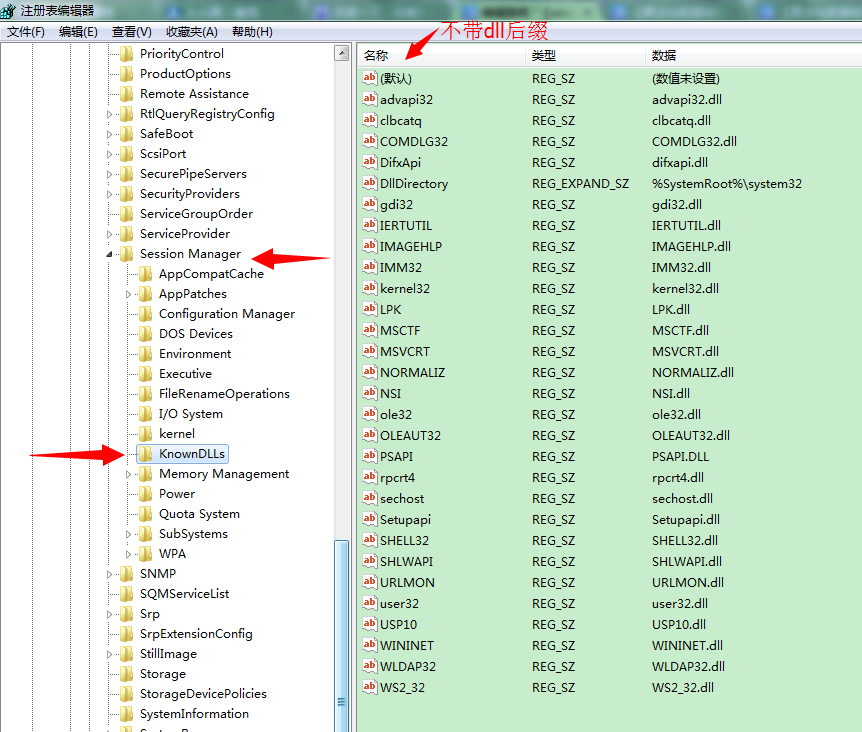Click the IERTUTIL string value icon
The height and width of the screenshot is (732, 862).
point(369,225)
